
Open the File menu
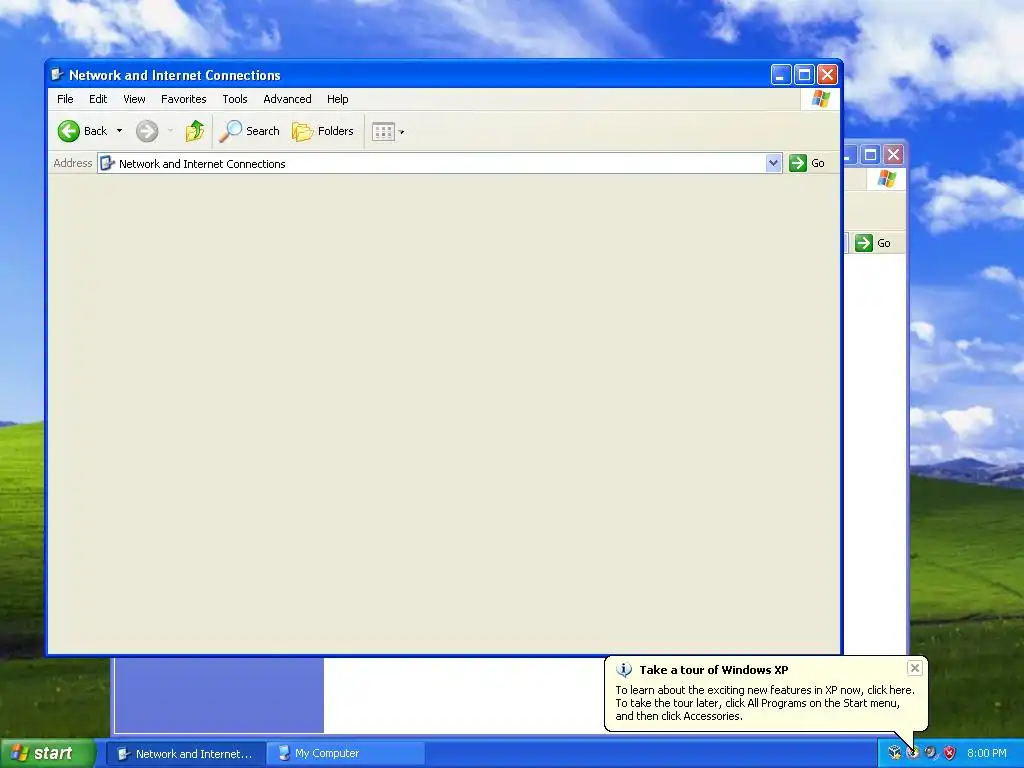(65, 99)
